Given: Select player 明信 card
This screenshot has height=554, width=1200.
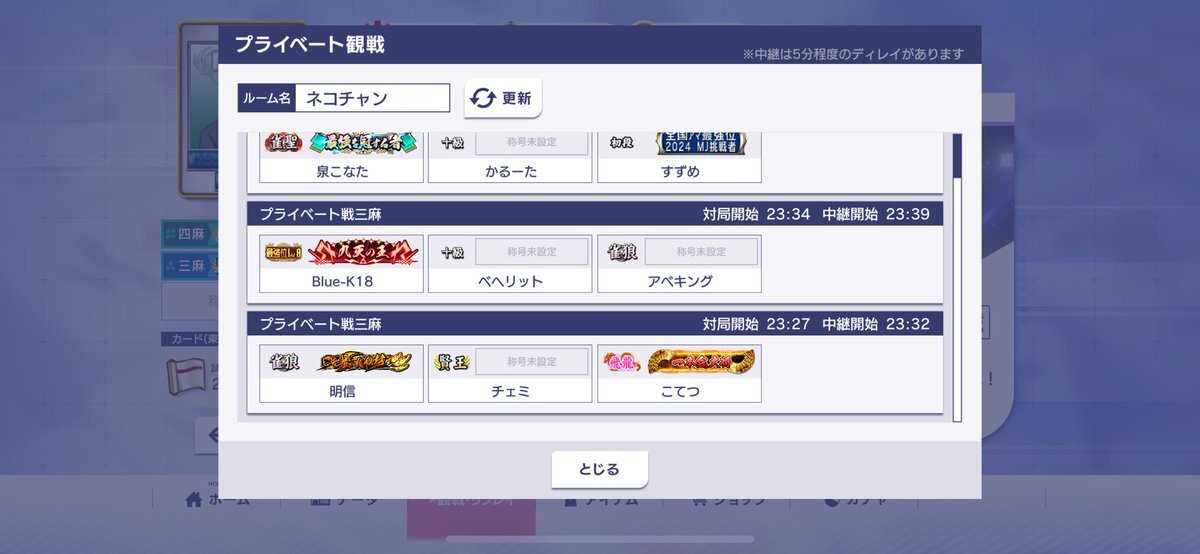Looking at the screenshot, I should click(x=342, y=374).
